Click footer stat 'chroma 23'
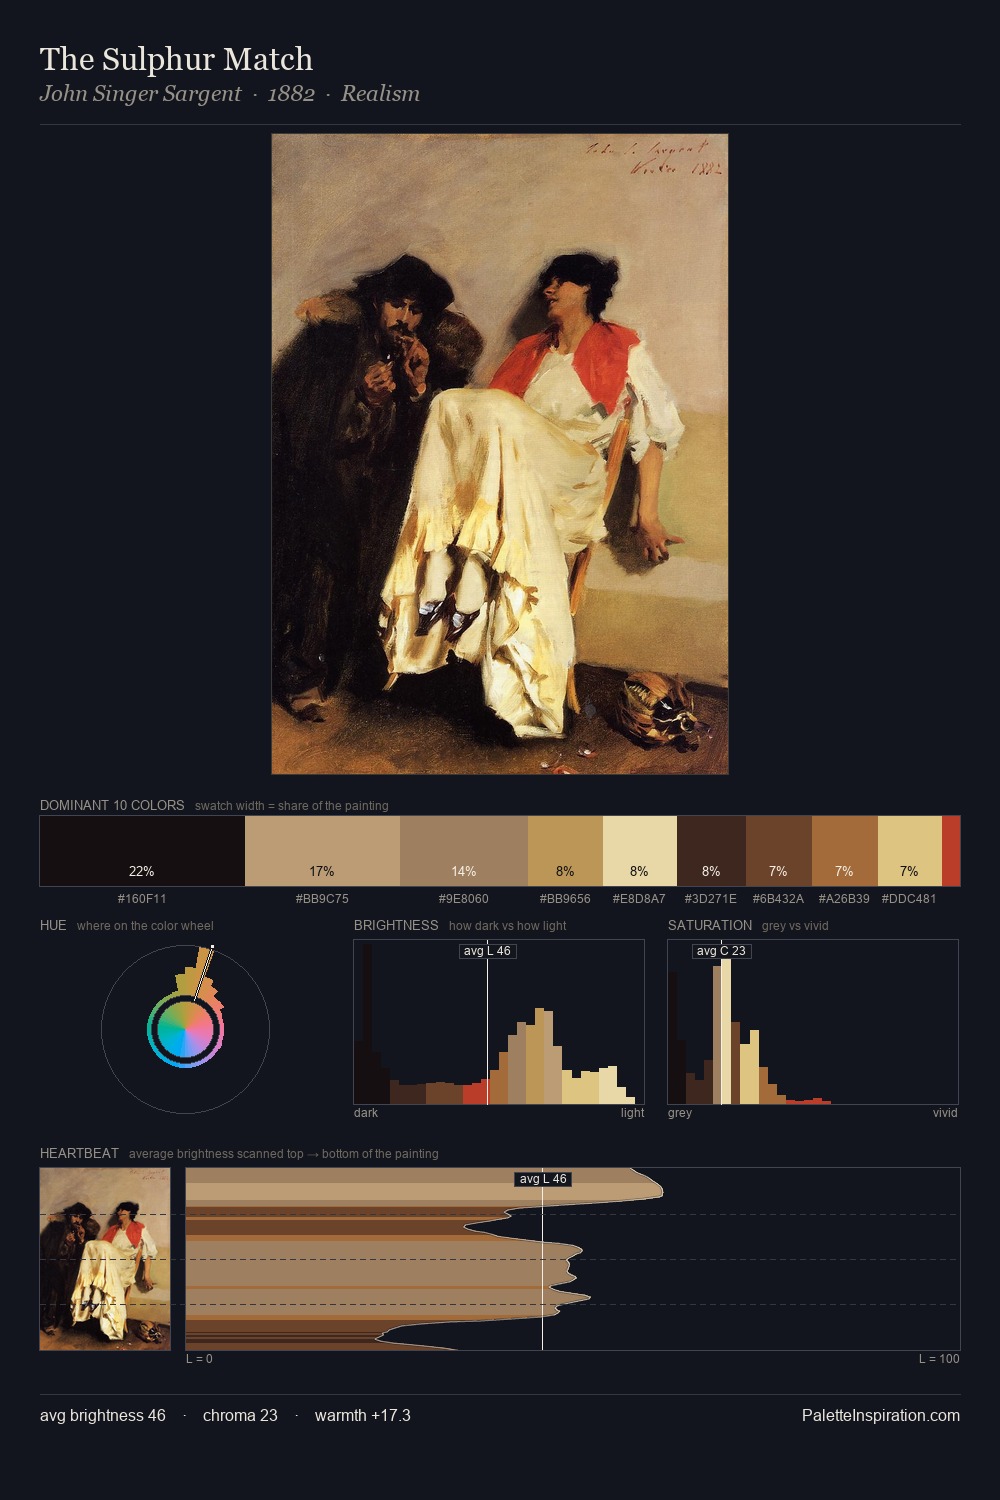This screenshot has height=1500, width=1000. (x=240, y=1415)
